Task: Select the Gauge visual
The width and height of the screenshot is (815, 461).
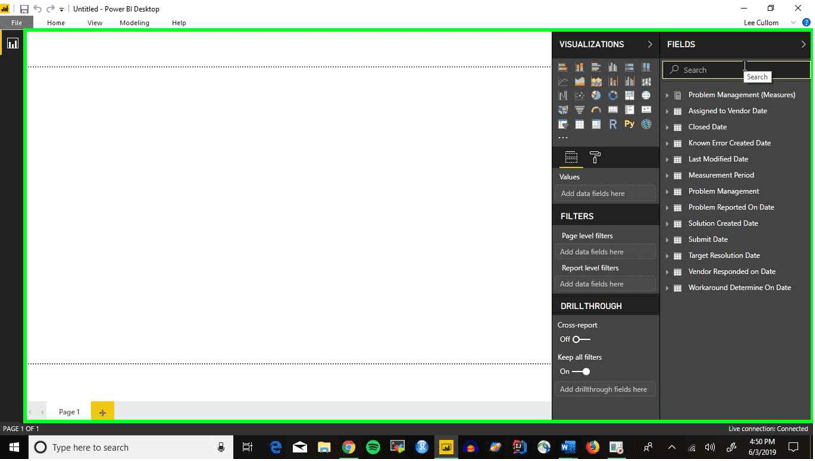Action: click(x=596, y=110)
